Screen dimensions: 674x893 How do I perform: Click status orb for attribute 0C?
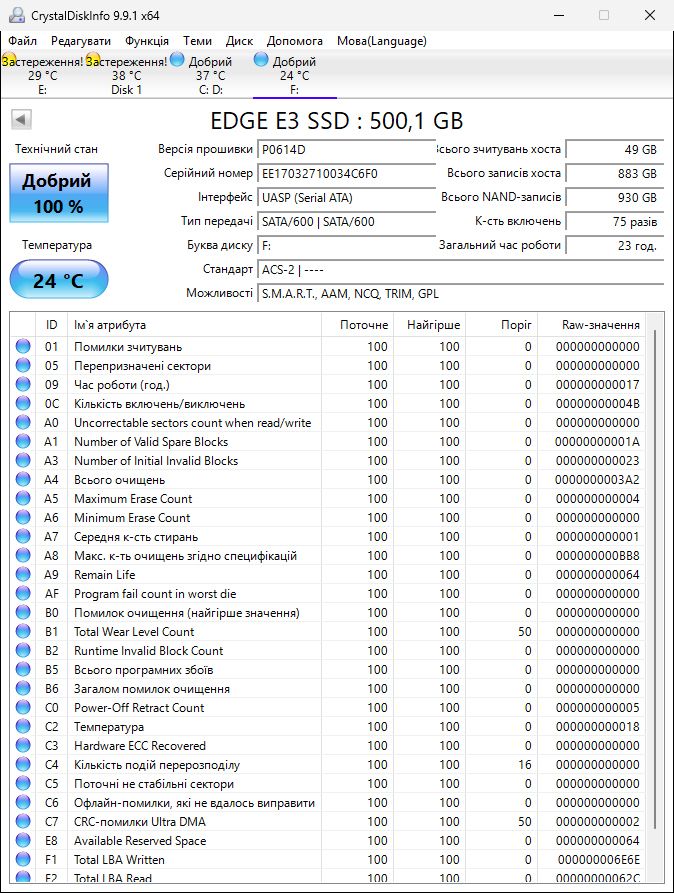tap(23, 403)
